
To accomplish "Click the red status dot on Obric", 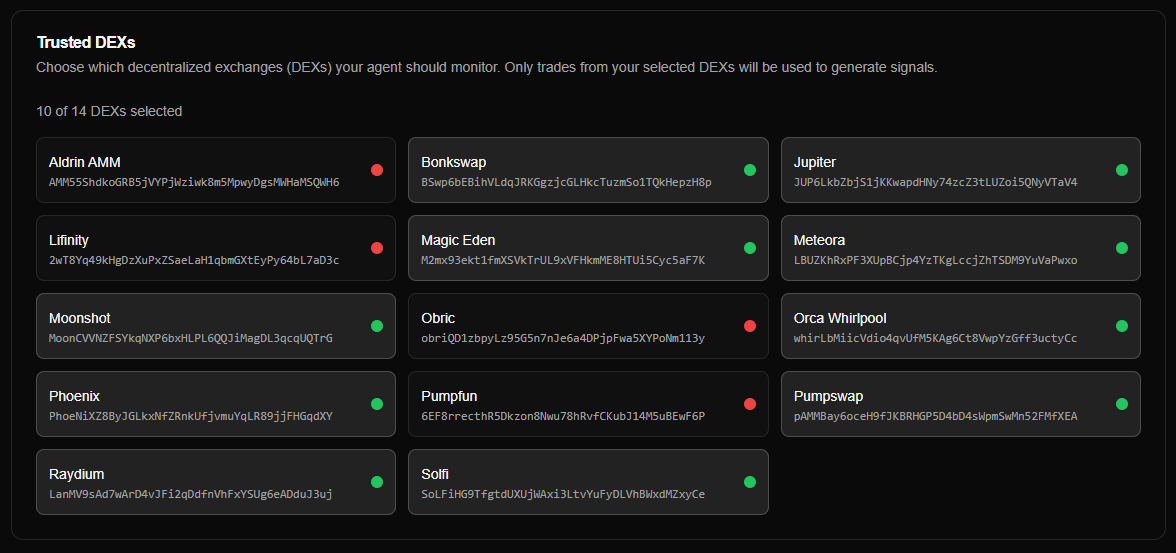I will click(x=749, y=326).
